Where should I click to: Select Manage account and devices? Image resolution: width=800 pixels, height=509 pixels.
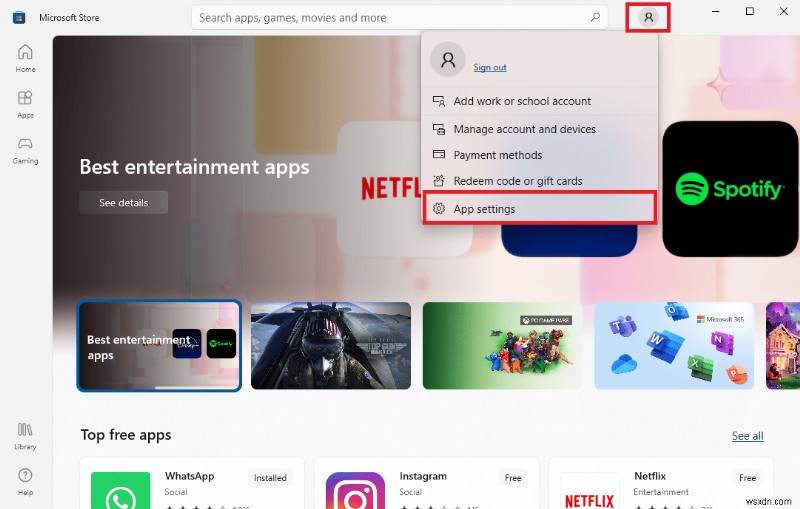click(539, 129)
